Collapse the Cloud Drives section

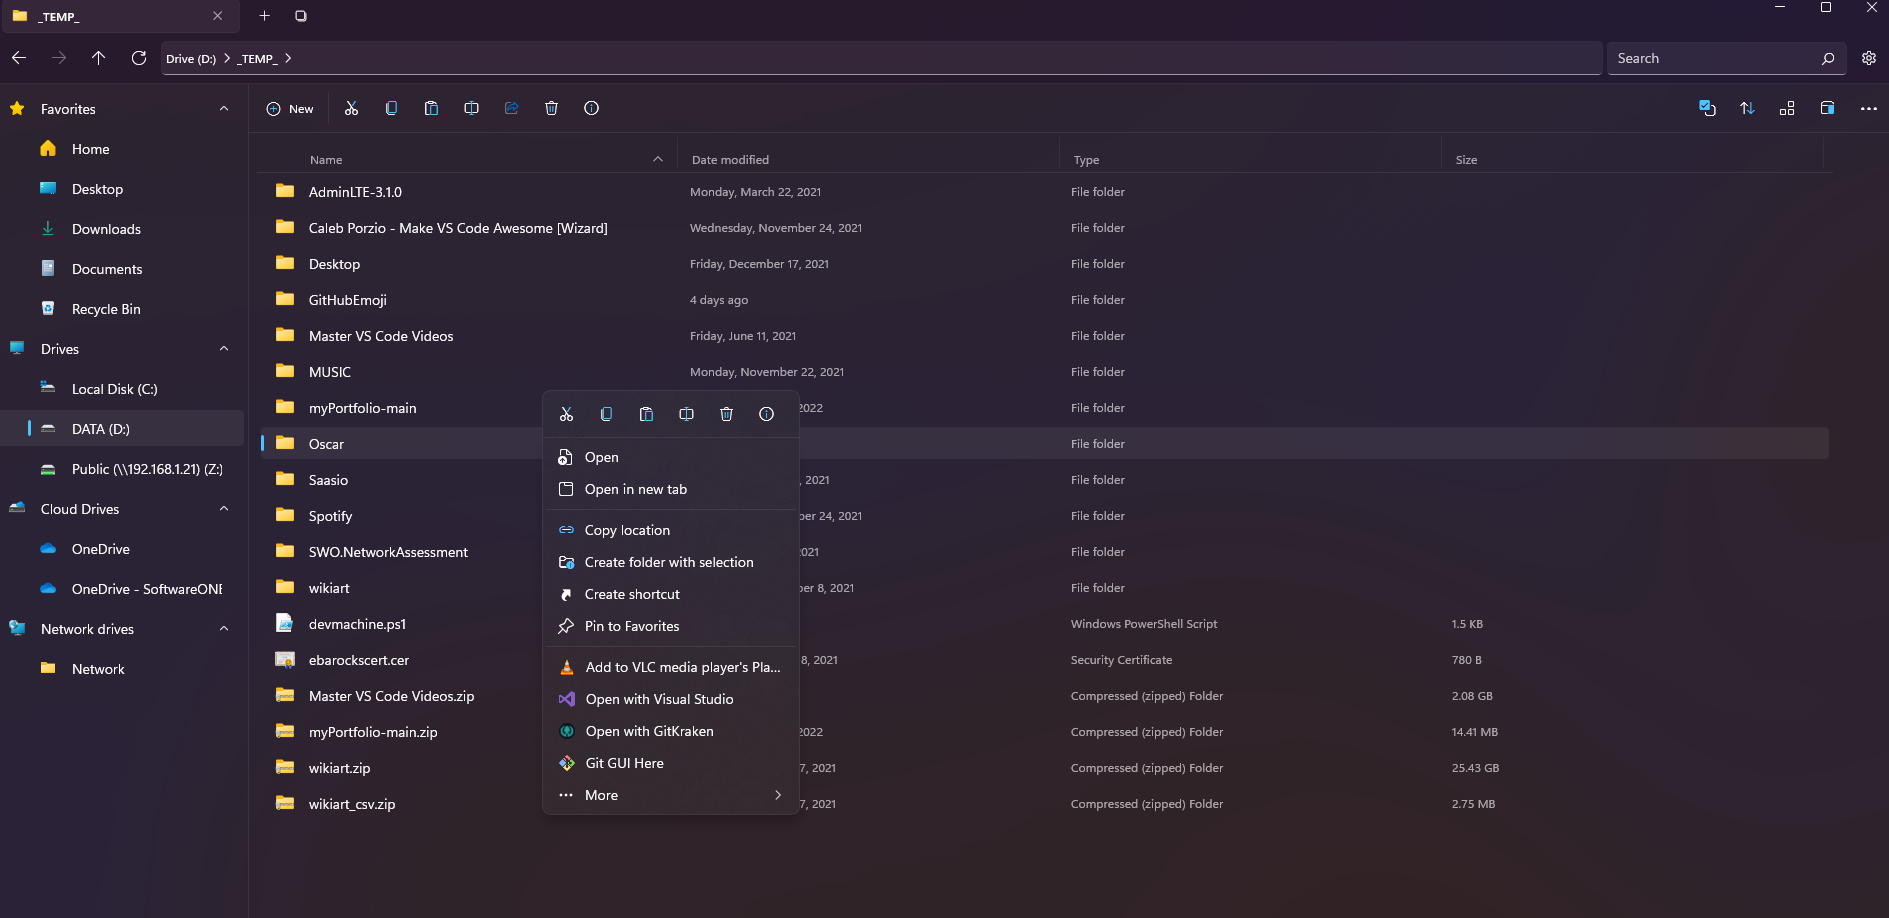(x=224, y=509)
